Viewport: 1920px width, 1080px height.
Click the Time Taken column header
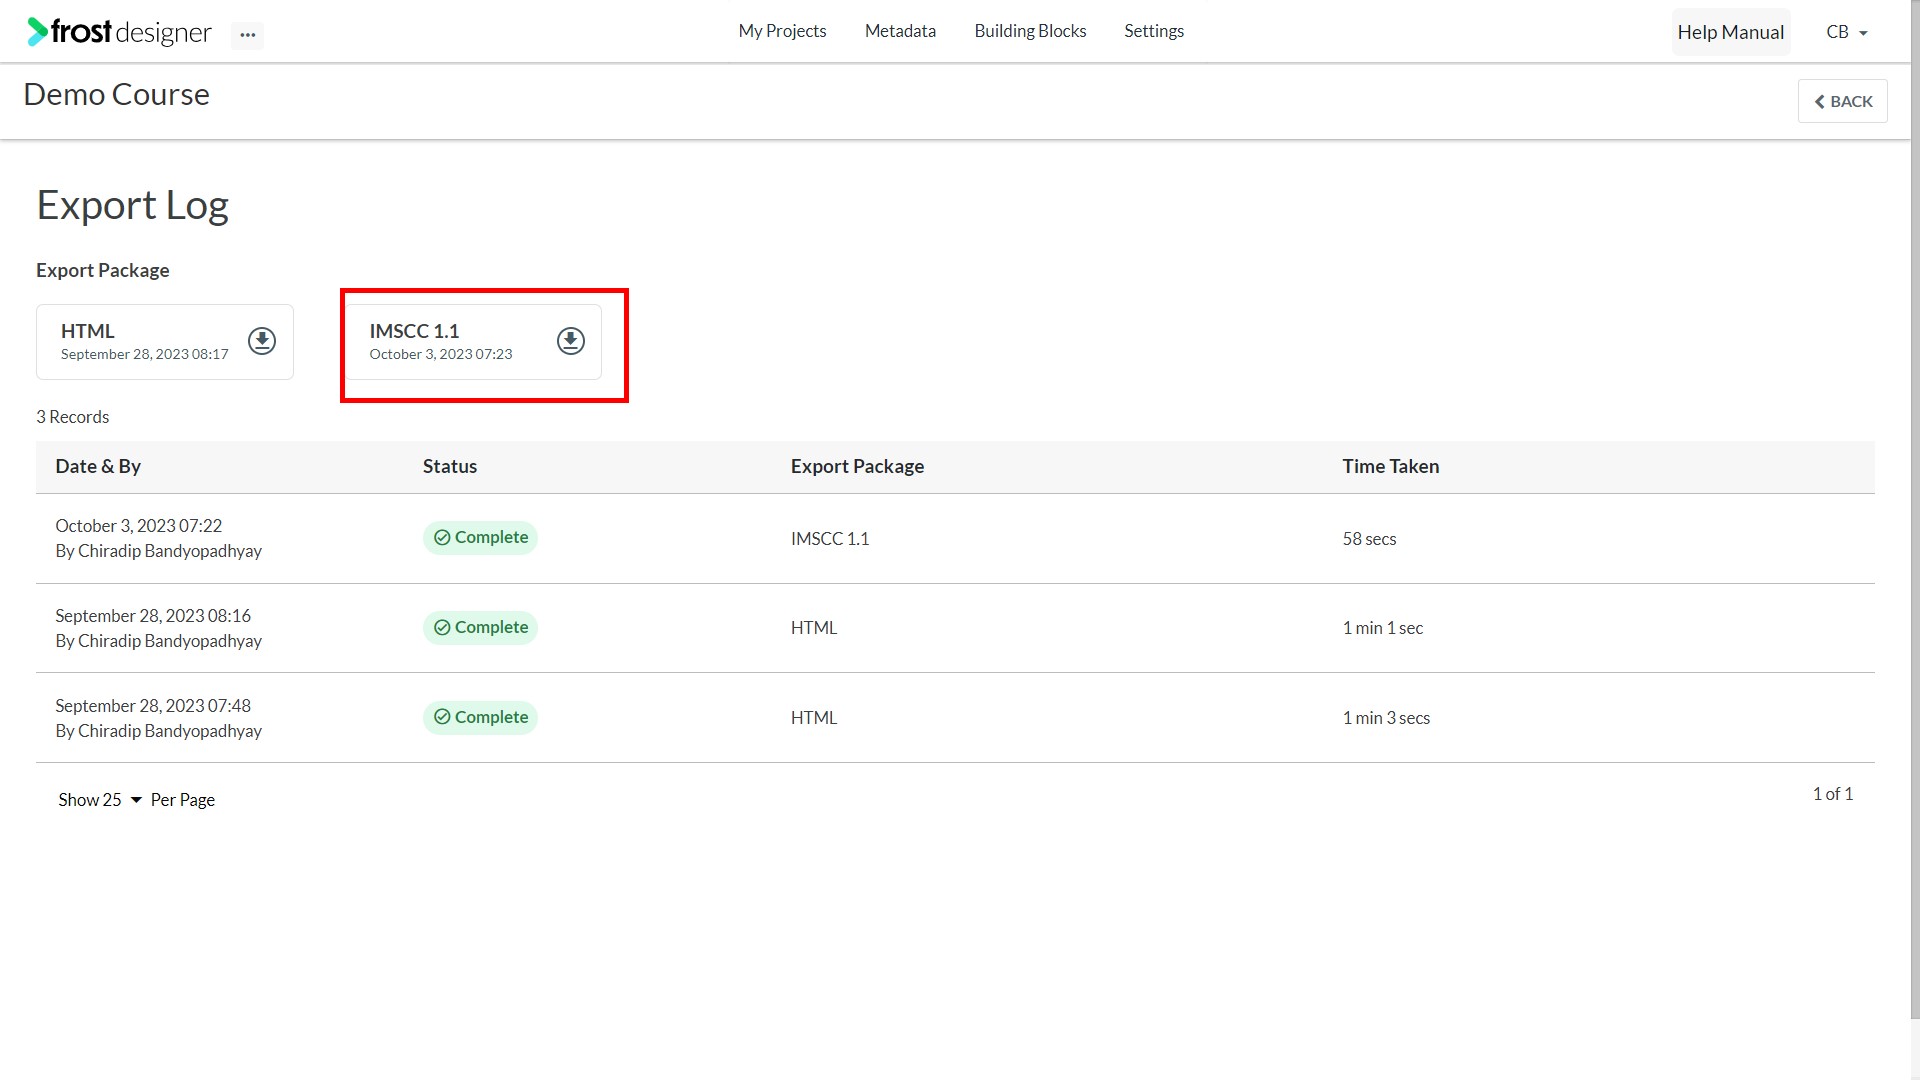(1390, 466)
